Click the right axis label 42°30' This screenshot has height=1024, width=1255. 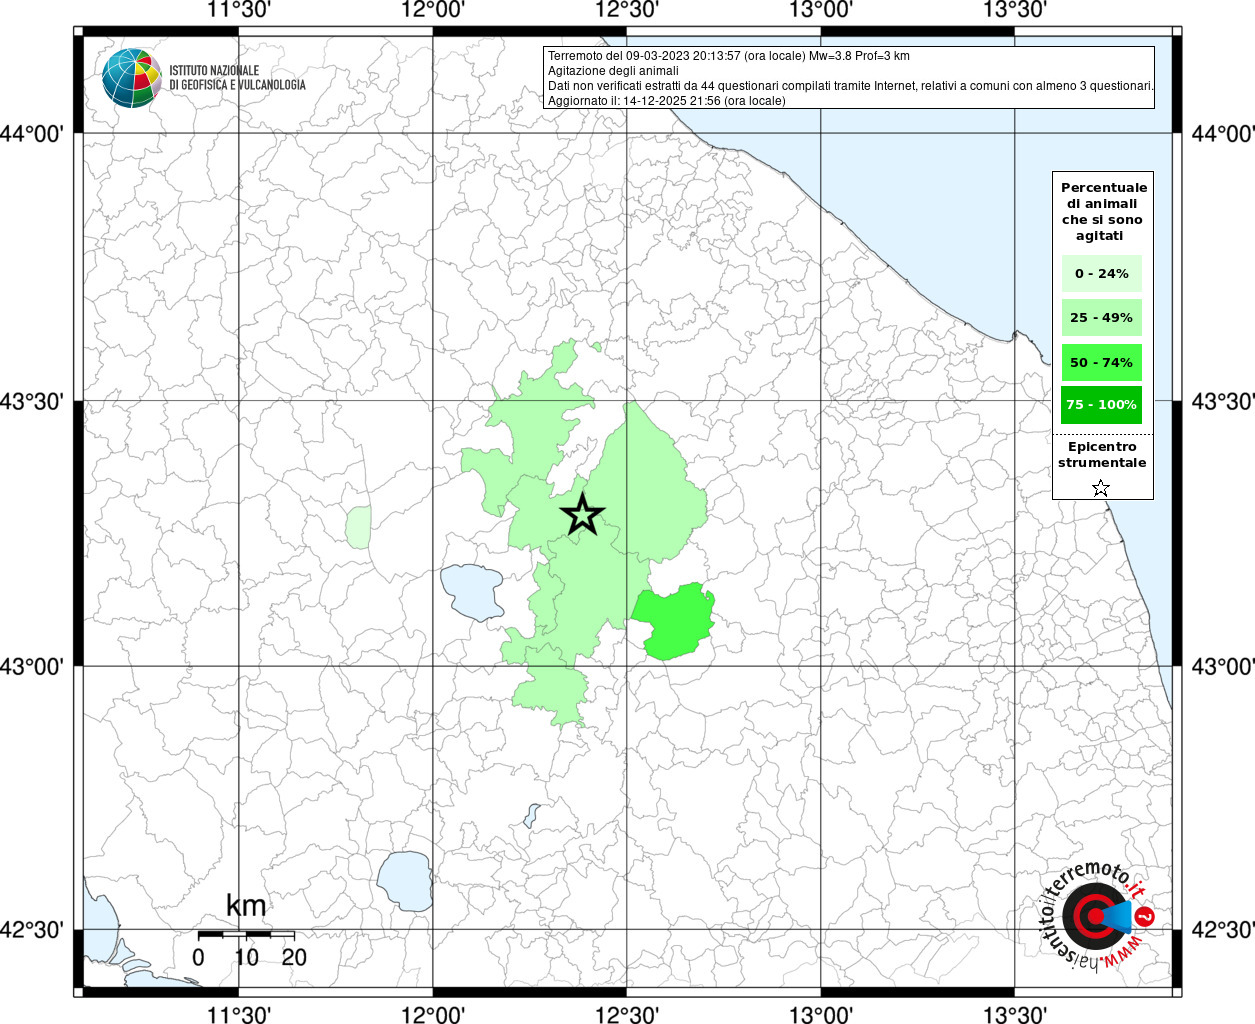(x=1223, y=931)
